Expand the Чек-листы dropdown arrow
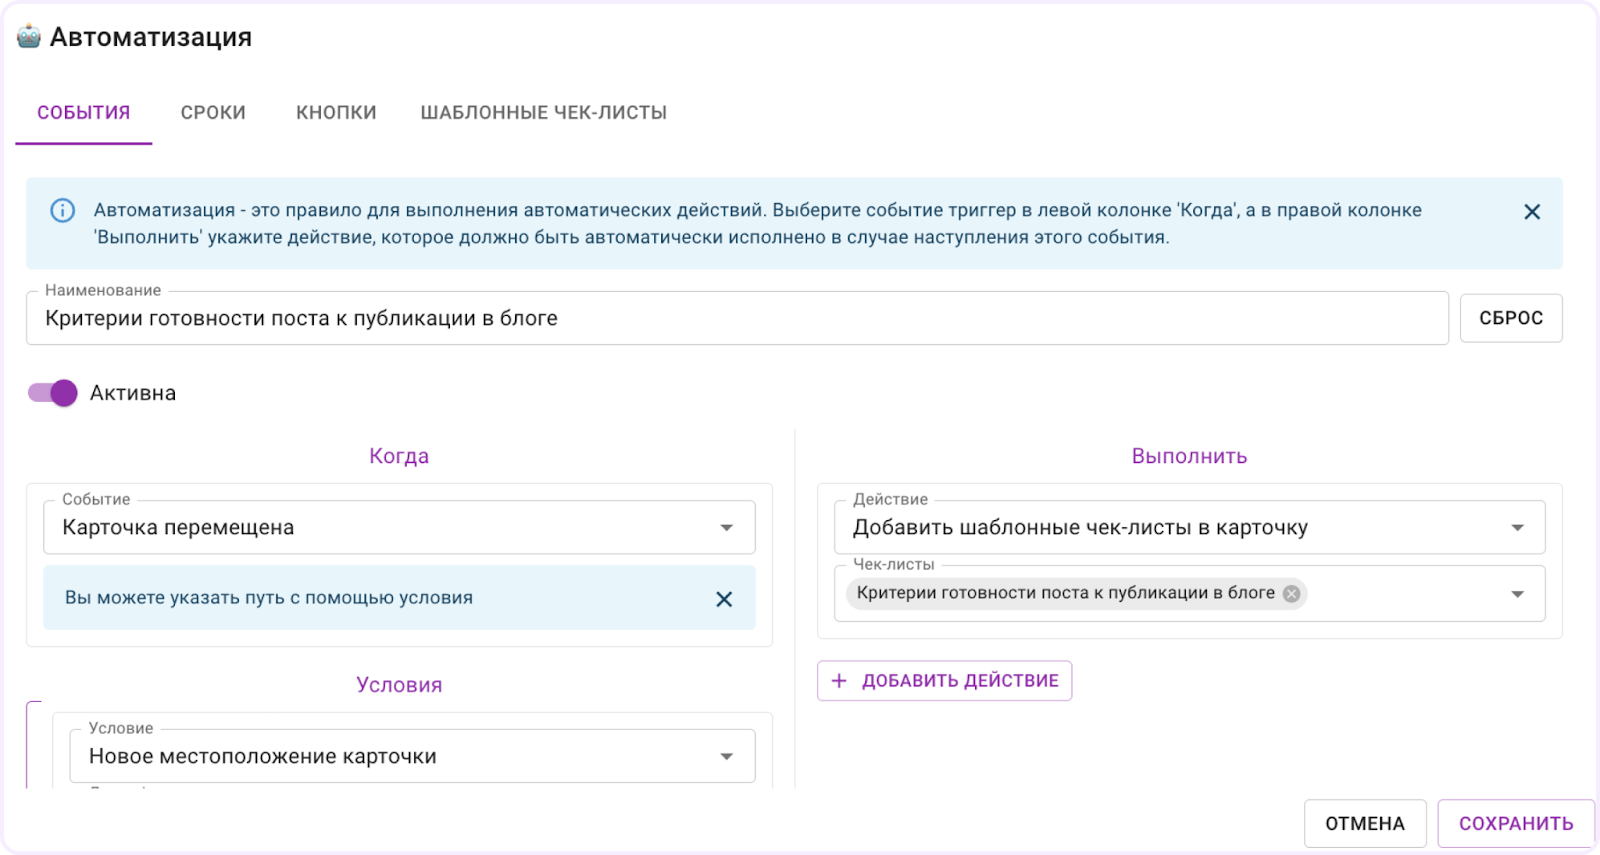The height and width of the screenshot is (855, 1600). (1517, 594)
